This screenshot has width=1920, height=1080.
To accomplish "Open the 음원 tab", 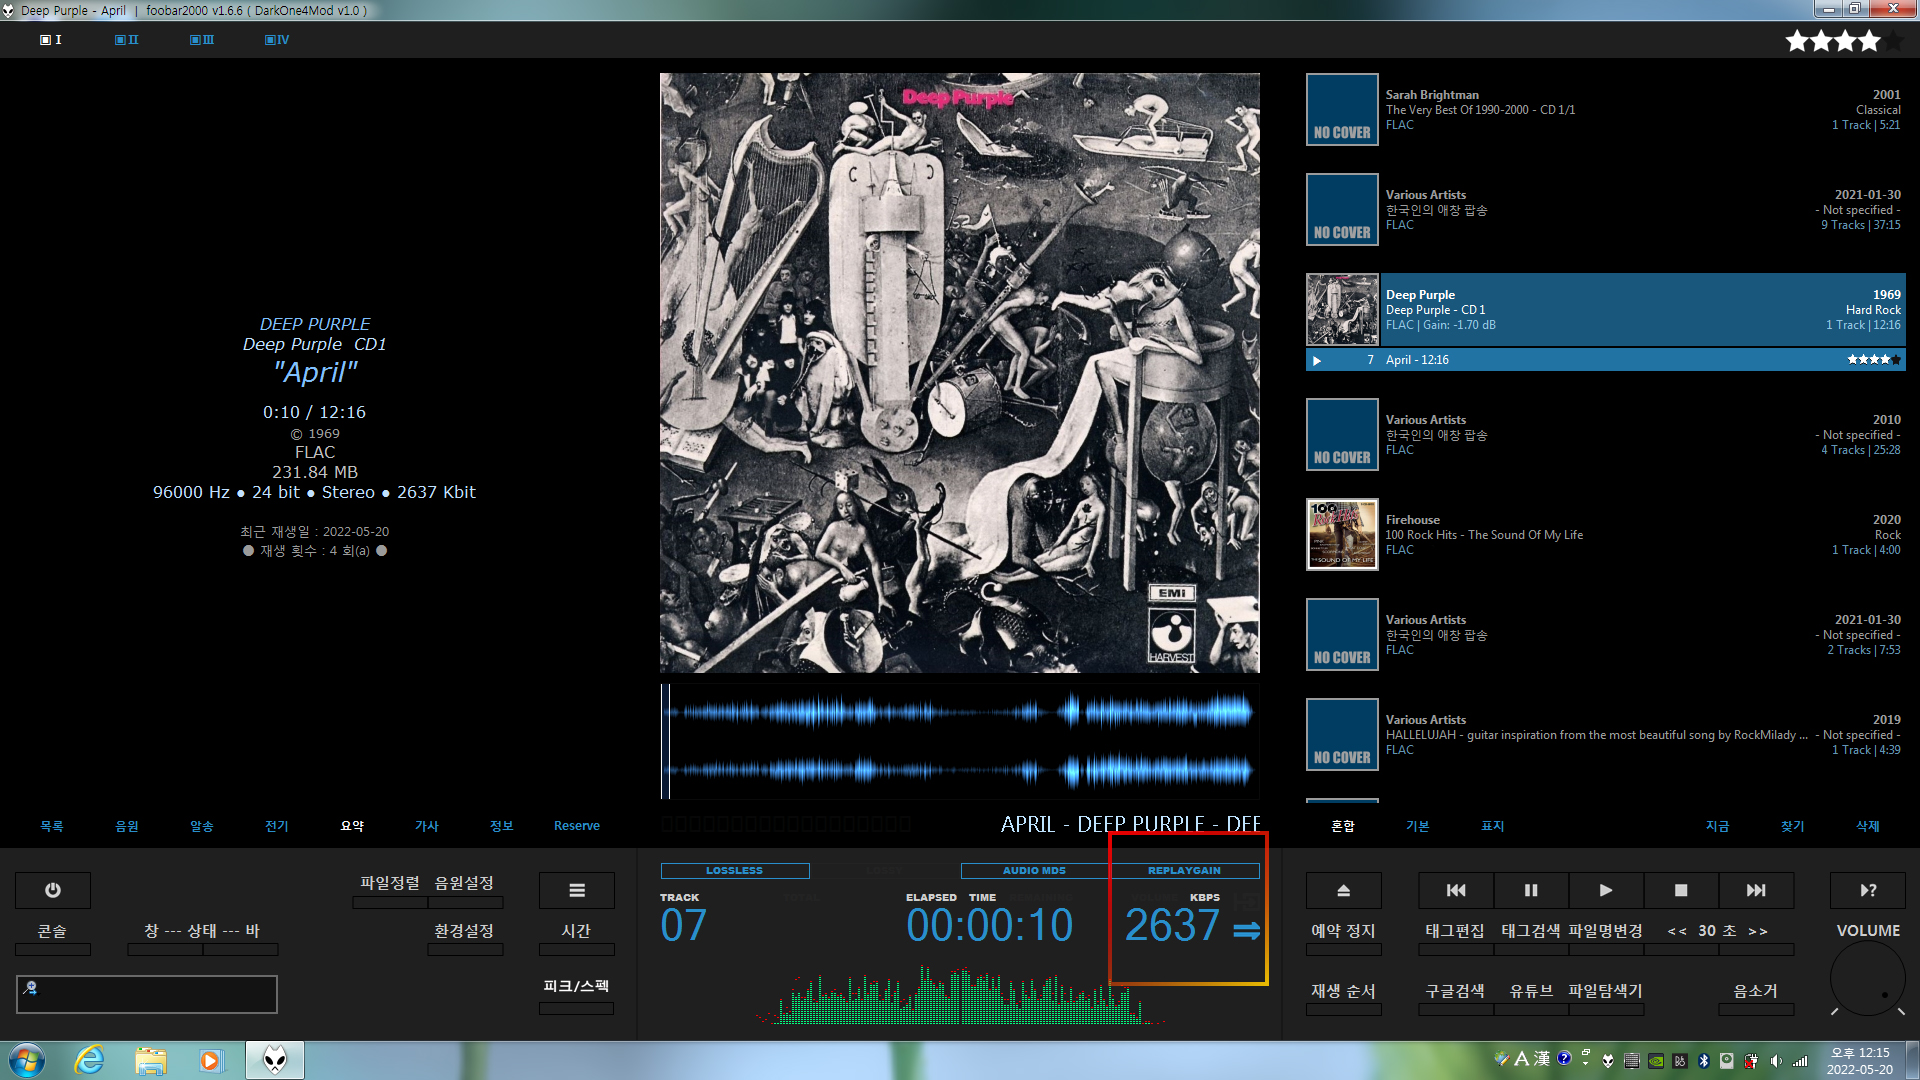I will click(x=127, y=826).
